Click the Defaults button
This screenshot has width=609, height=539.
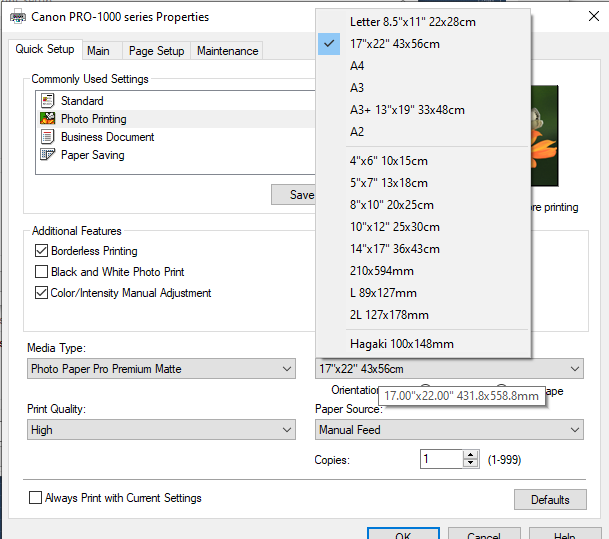[x=549, y=499]
